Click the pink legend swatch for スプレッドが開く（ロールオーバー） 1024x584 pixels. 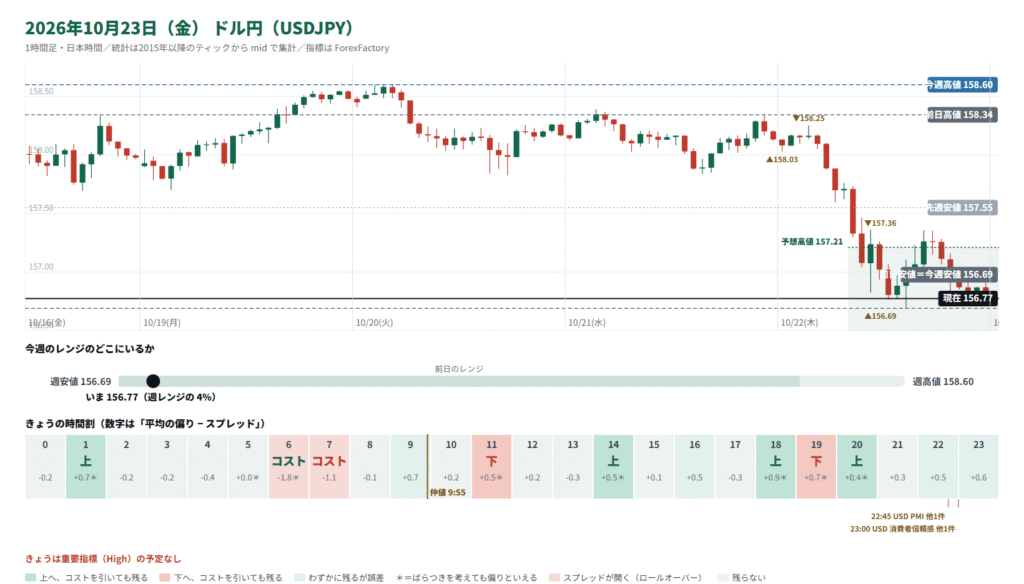click(x=554, y=577)
